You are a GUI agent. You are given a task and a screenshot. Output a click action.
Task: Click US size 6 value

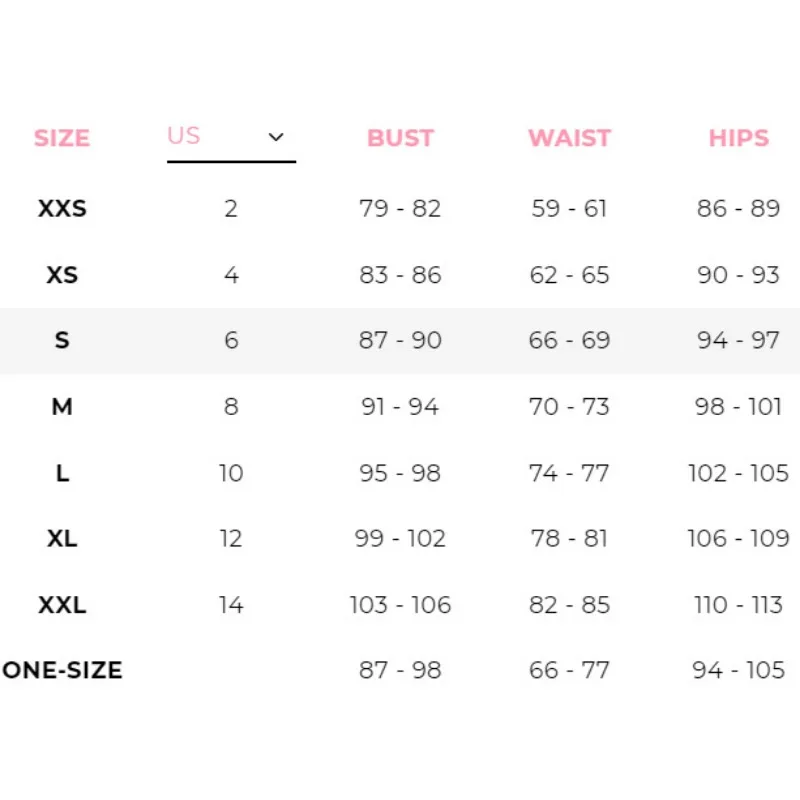[x=231, y=340]
